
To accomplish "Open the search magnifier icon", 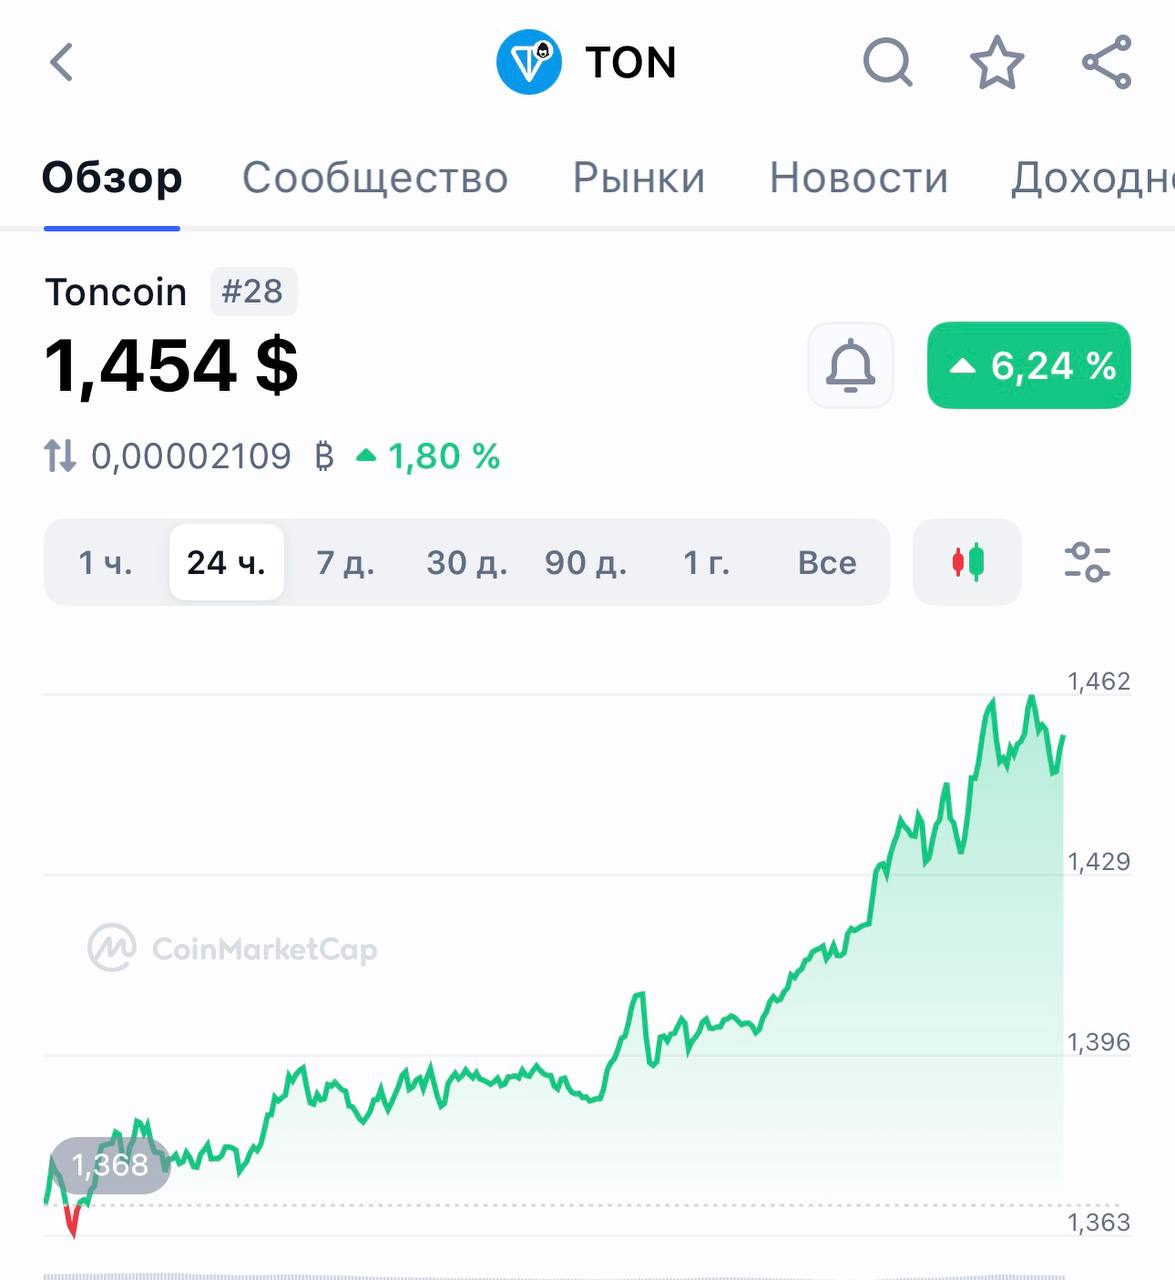I will coord(887,62).
